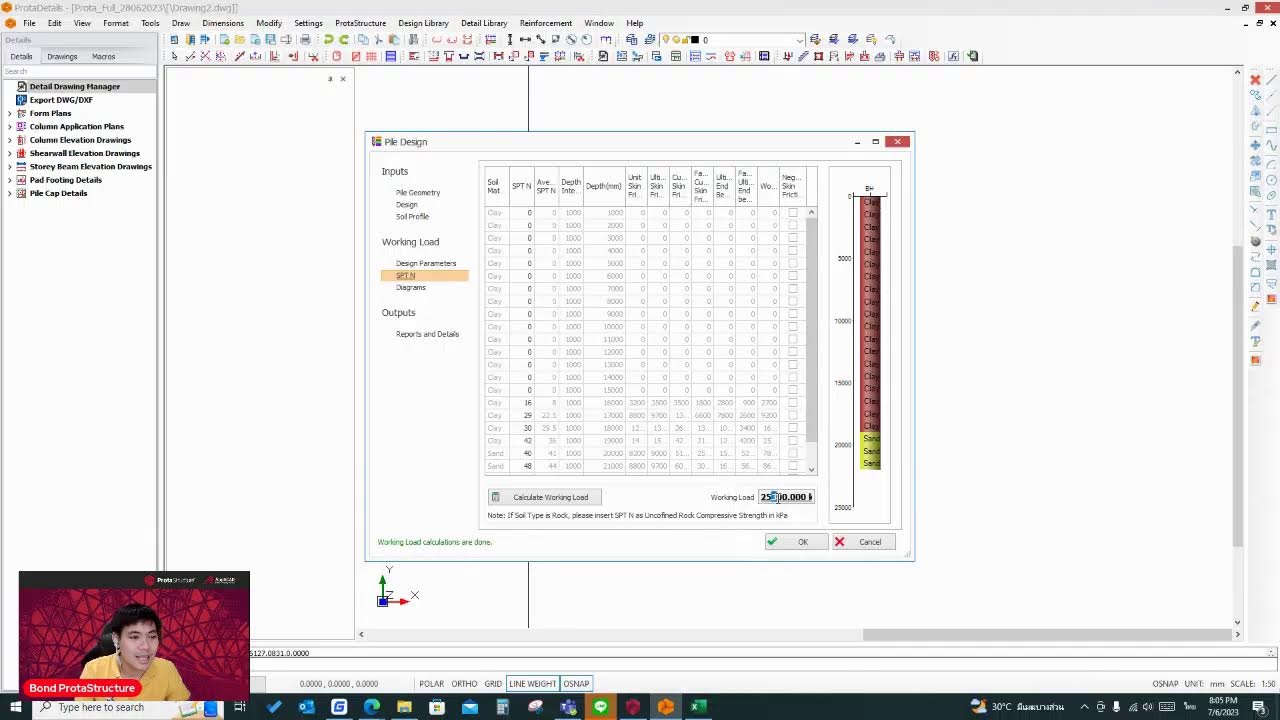1280x720 pixels.
Task: Switch to the Drawings tab
Action: [x=62, y=57]
